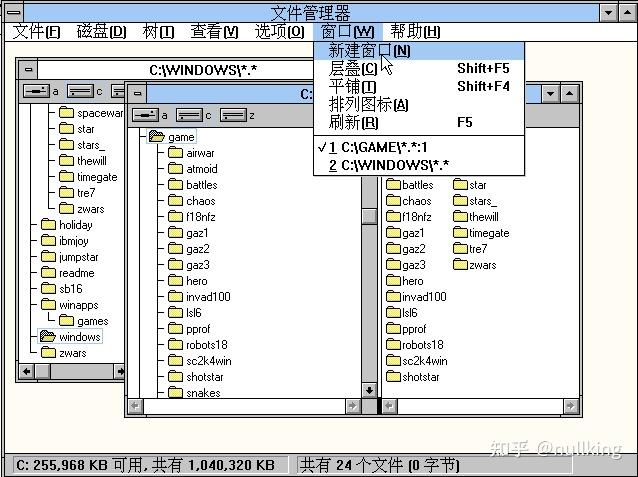Click the star folder icon in file list
The height and width of the screenshot is (477, 638).
pos(460,185)
